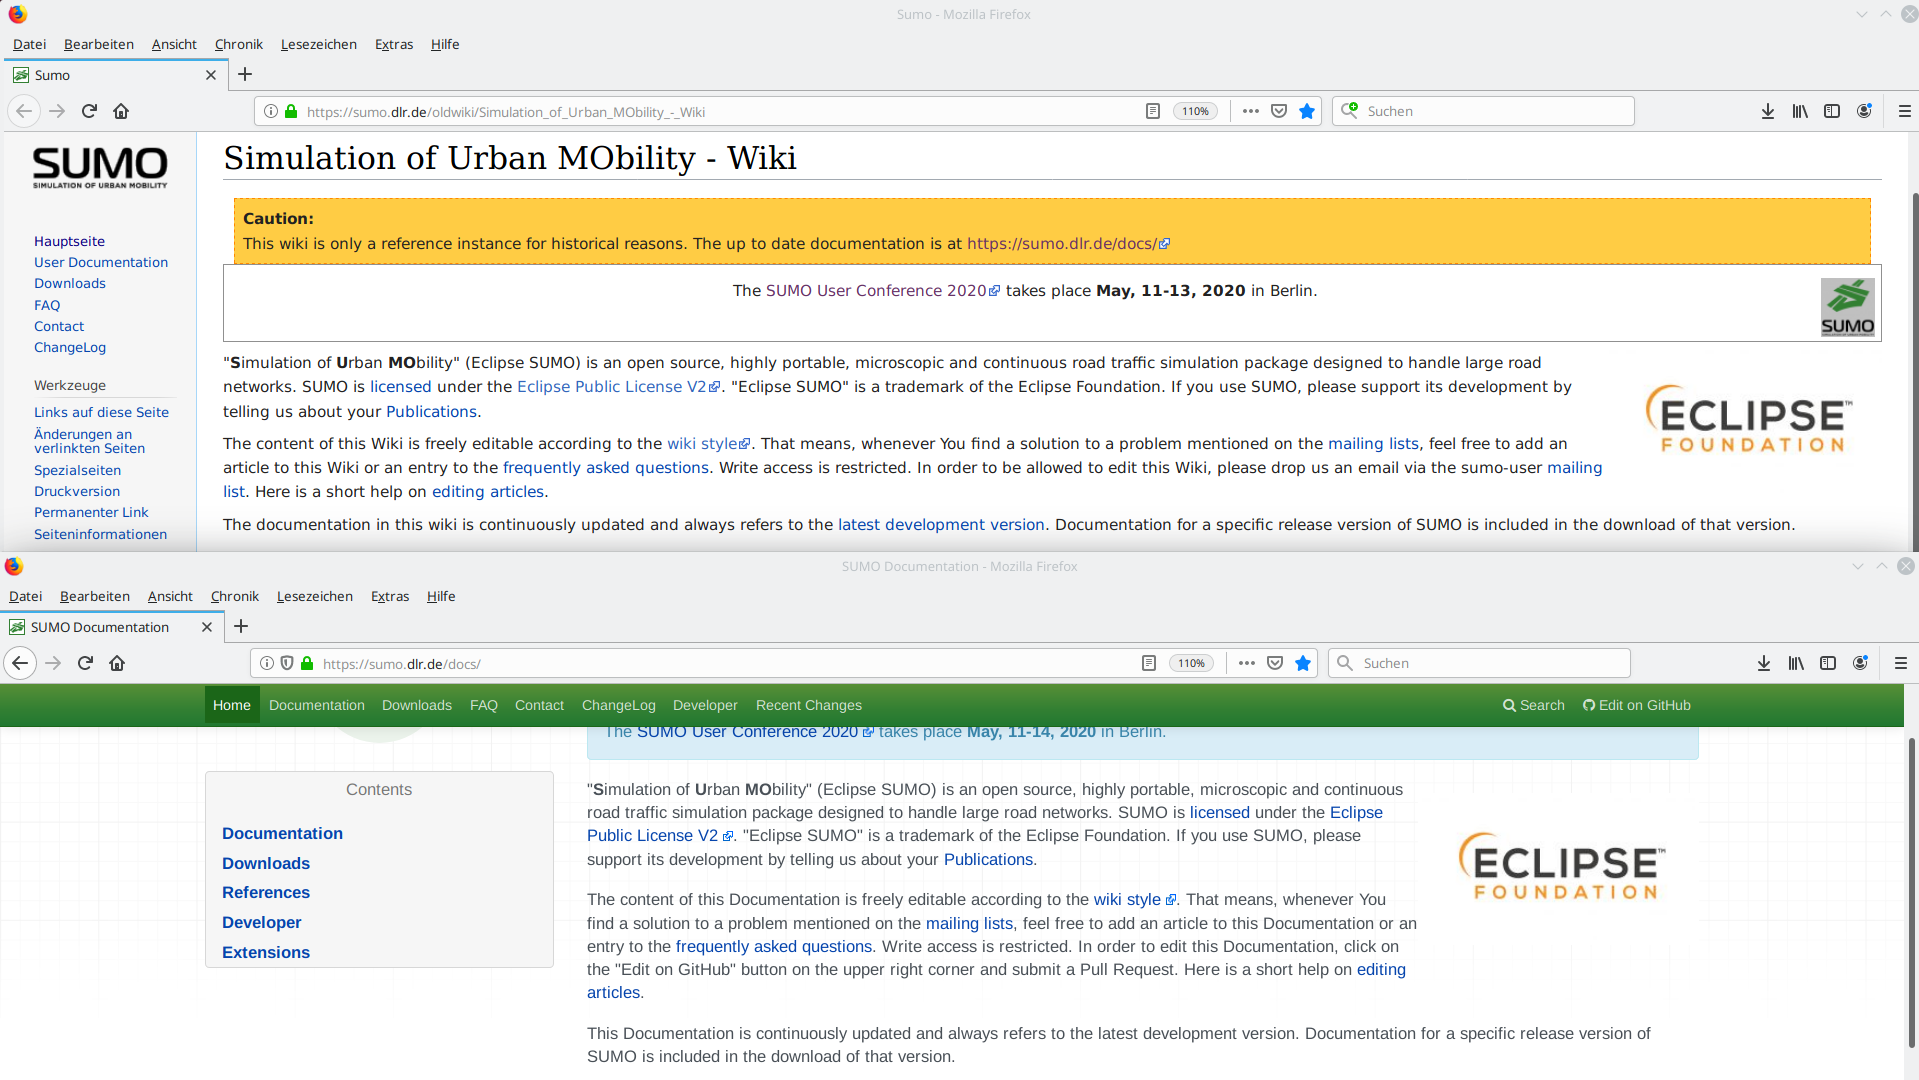
Task: Open Ansicht menu in bottom window
Action: pos(170,596)
